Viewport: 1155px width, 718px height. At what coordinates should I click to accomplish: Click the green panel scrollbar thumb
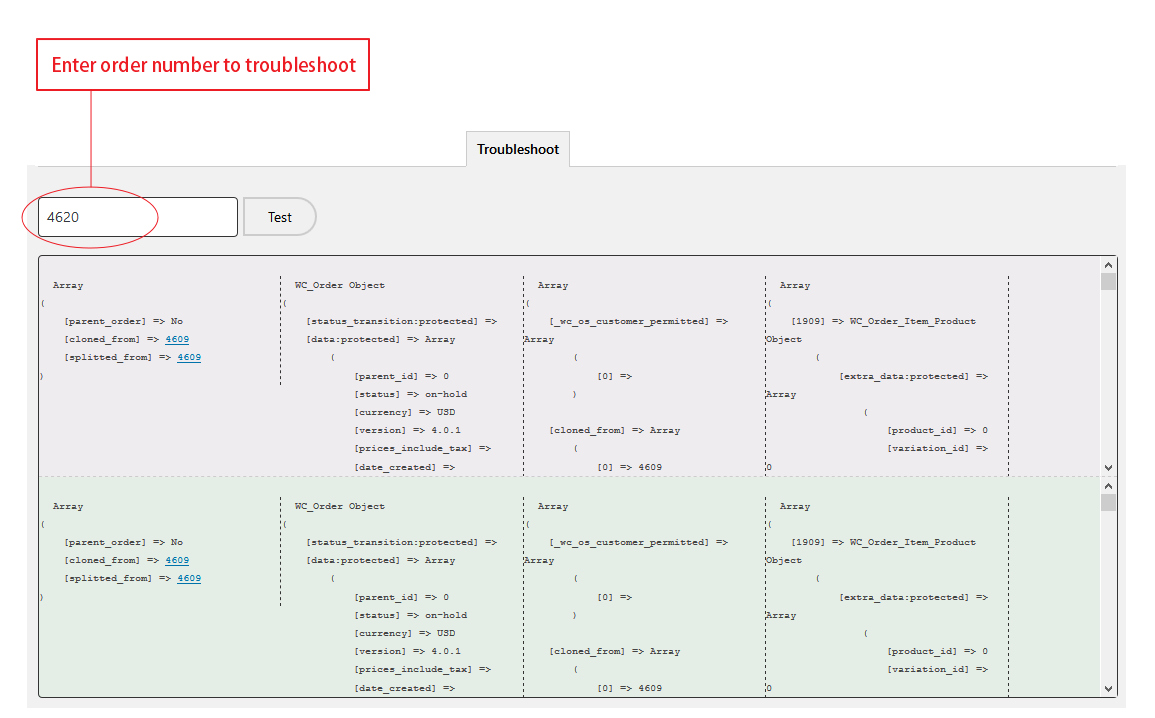(x=1107, y=502)
